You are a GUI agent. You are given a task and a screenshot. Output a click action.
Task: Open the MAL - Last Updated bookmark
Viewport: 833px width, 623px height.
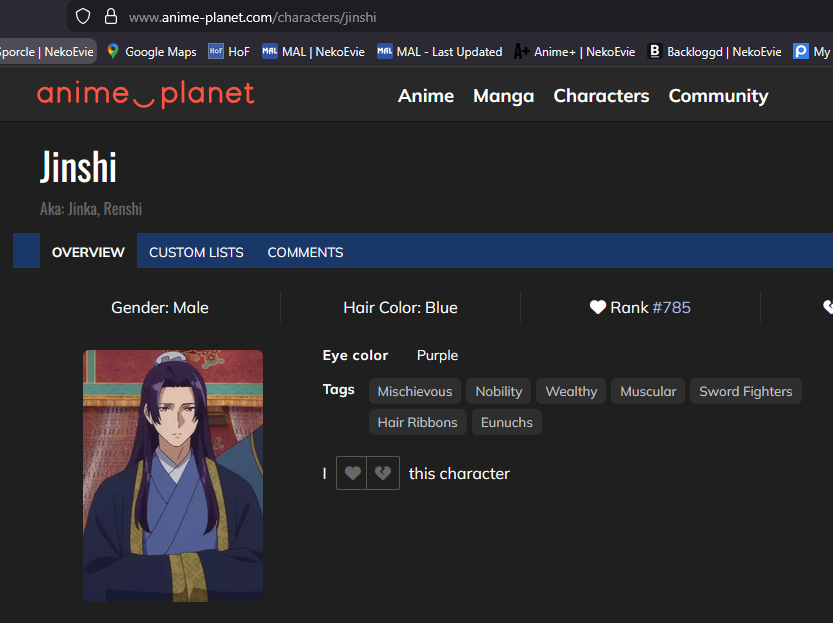[x=439, y=52]
